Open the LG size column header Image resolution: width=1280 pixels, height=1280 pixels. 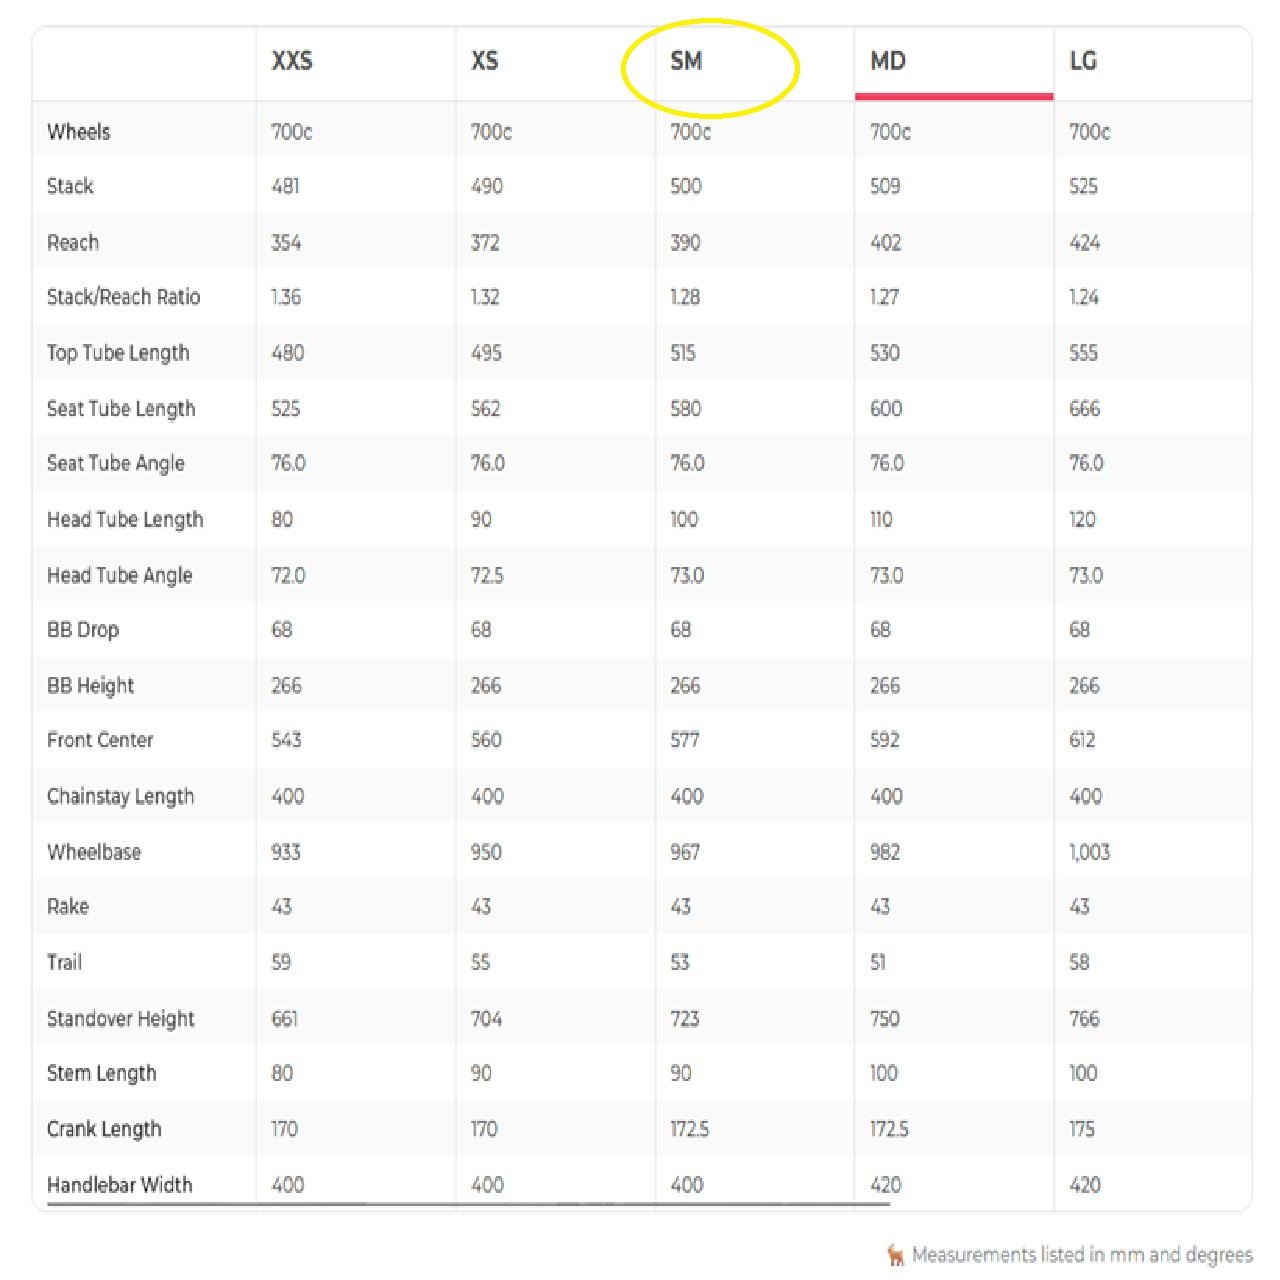pos(1083,62)
